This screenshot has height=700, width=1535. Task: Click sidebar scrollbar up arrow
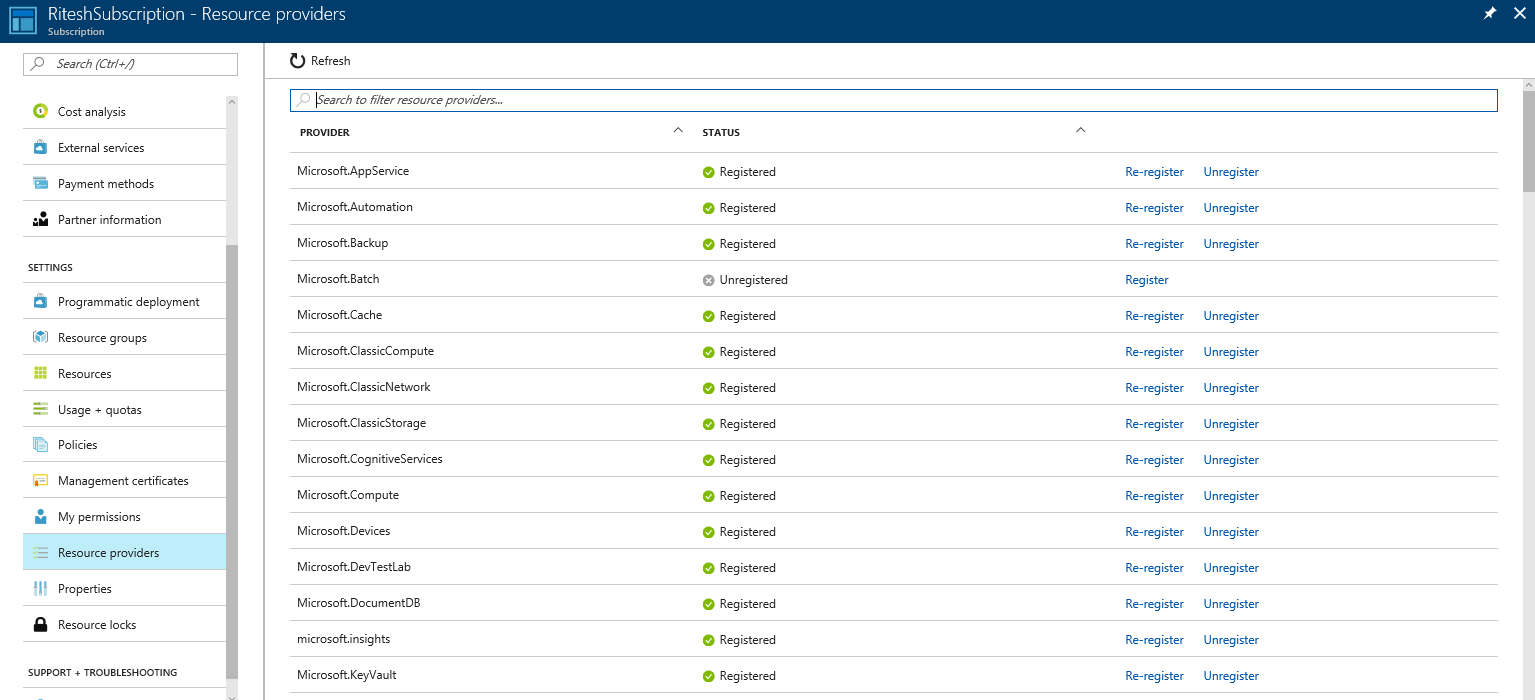click(232, 101)
